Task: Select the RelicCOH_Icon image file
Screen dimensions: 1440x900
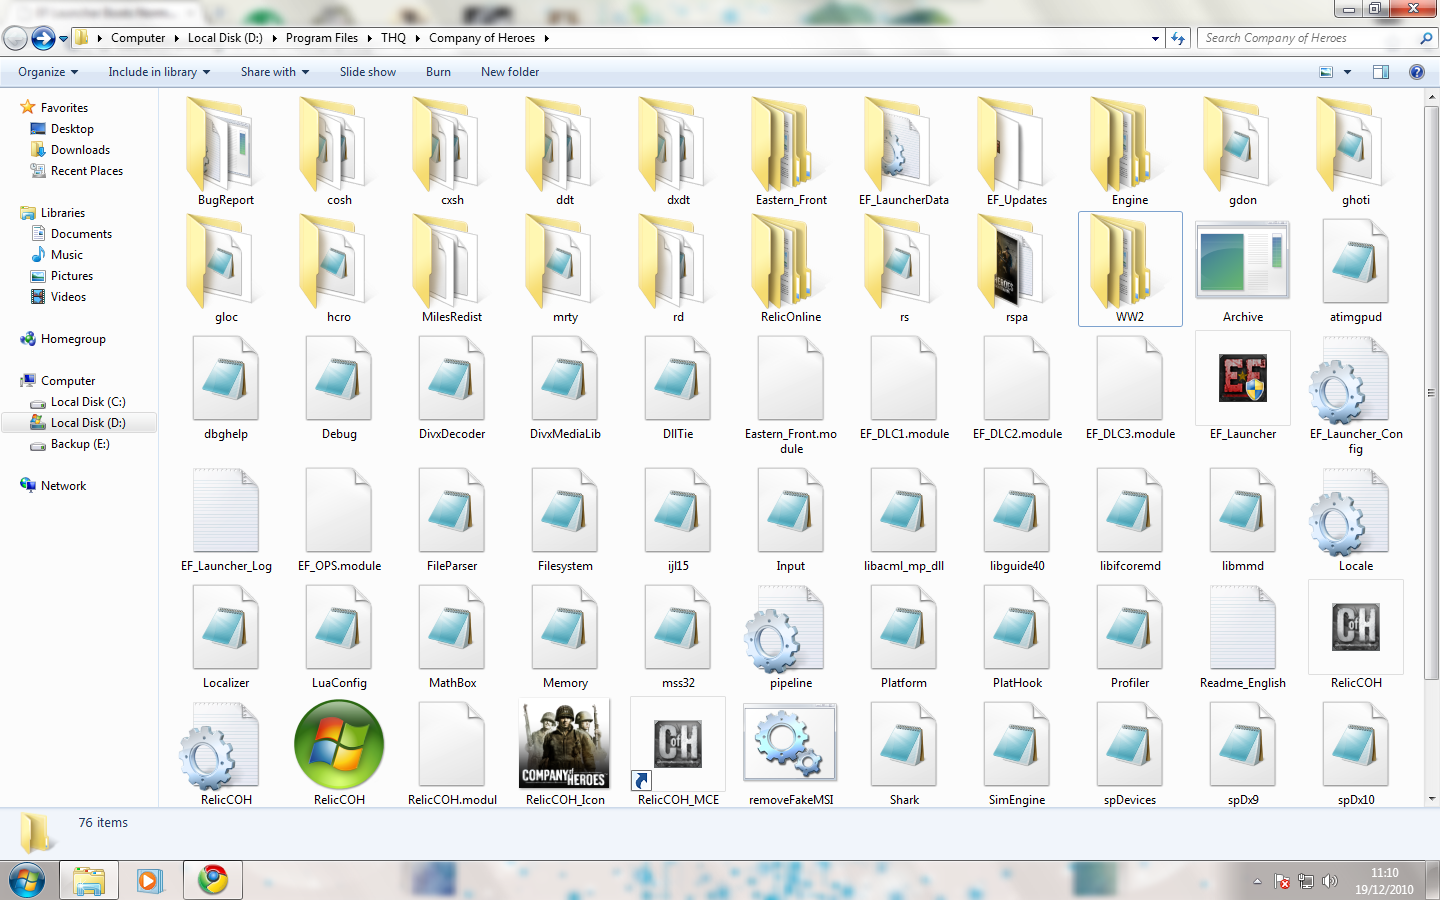Action: coord(565,752)
